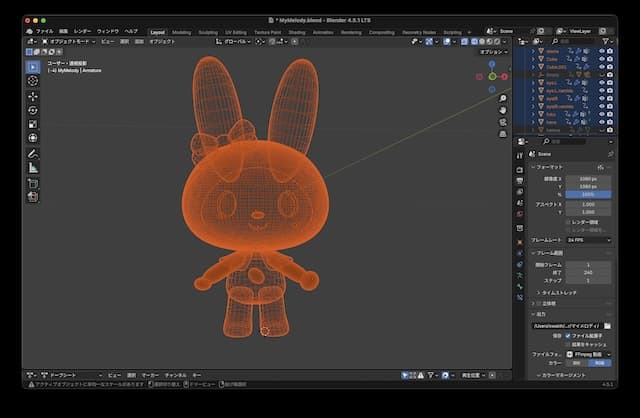Open the ファイル menu
The image size is (640, 418).
tap(44, 31)
